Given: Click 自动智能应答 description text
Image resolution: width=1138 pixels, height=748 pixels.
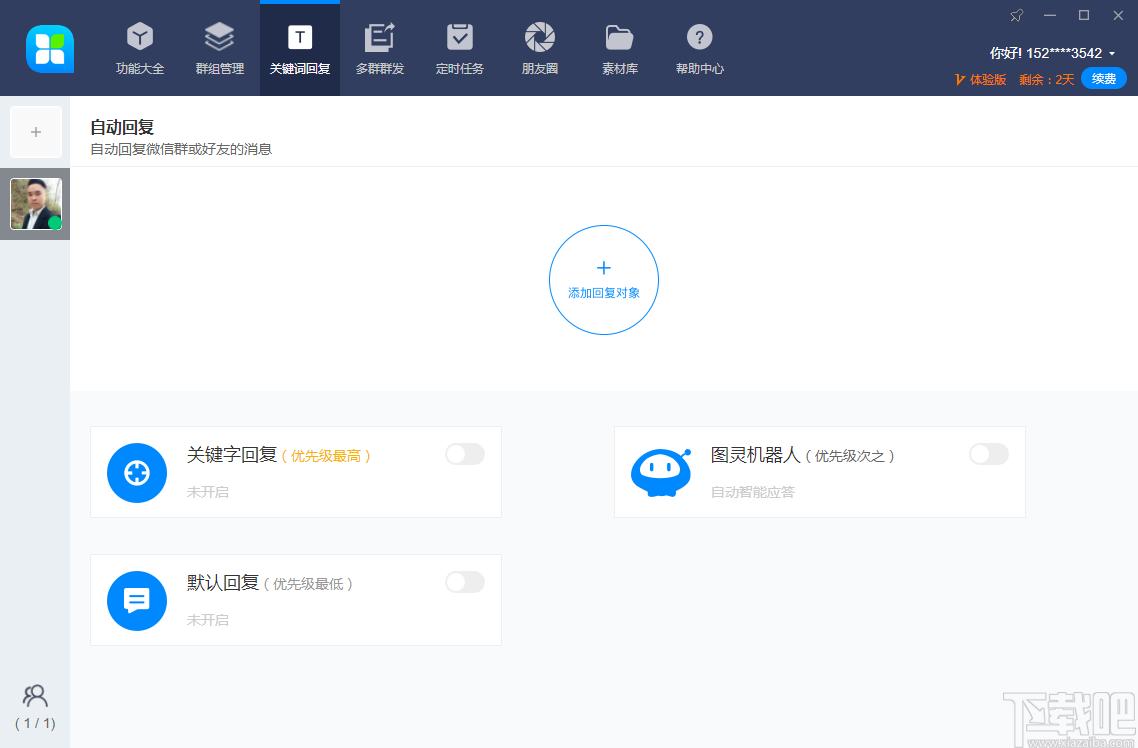Looking at the screenshot, I should pyautogui.click(x=753, y=492).
